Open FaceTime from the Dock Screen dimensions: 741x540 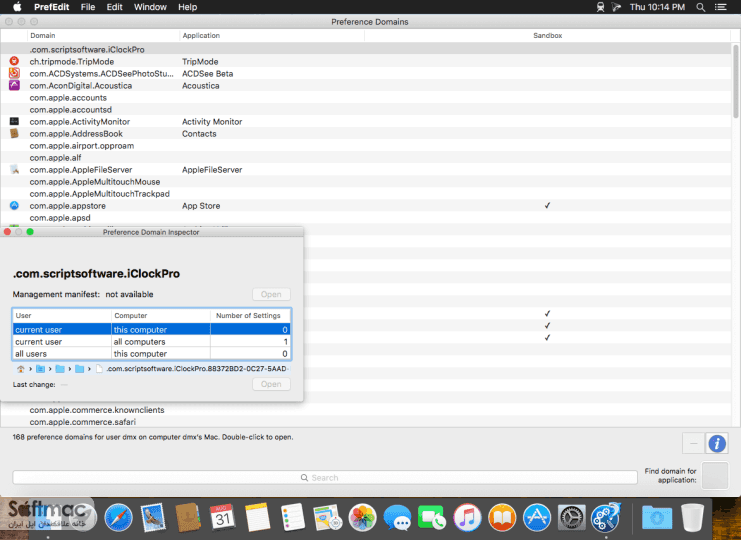click(432, 518)
